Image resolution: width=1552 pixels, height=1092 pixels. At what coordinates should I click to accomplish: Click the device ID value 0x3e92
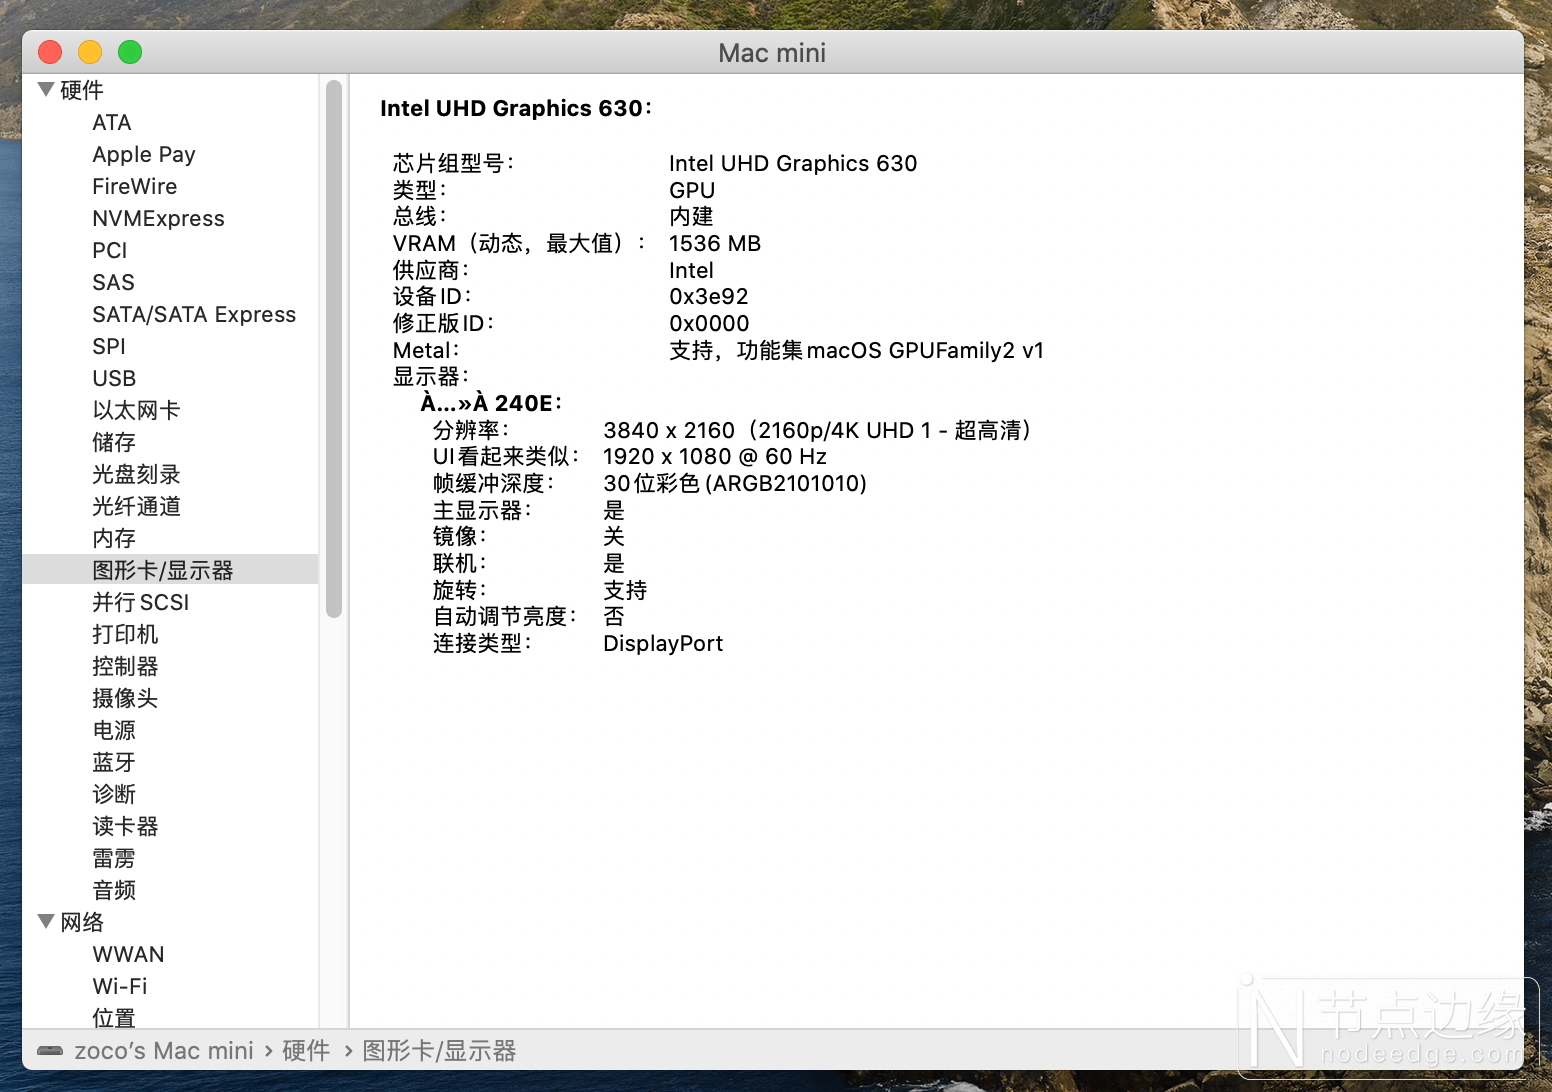709,297
